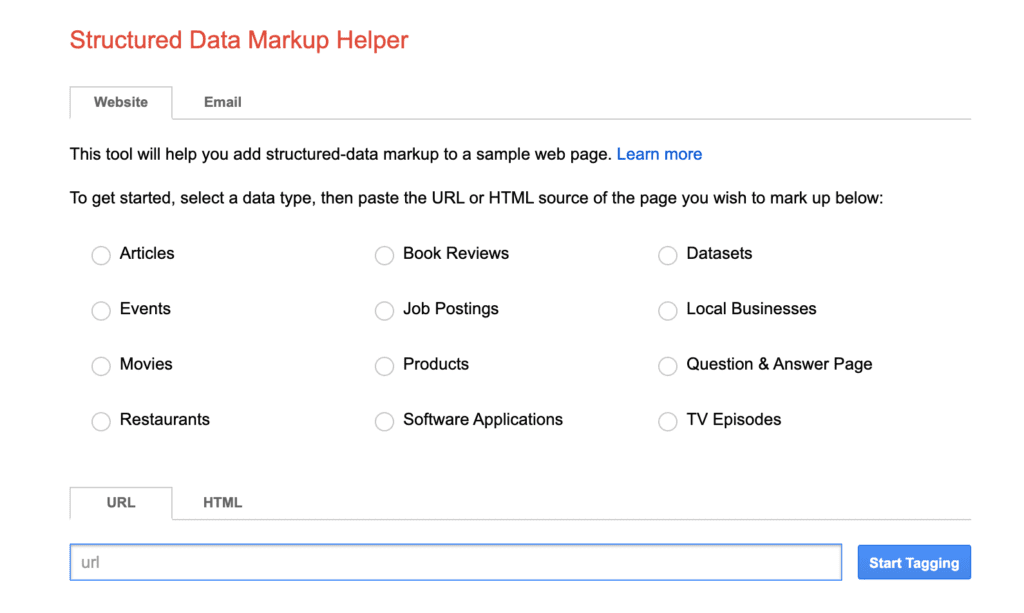
Task: Click the Structured Data Markup Helper title
Action: point(239,40)
